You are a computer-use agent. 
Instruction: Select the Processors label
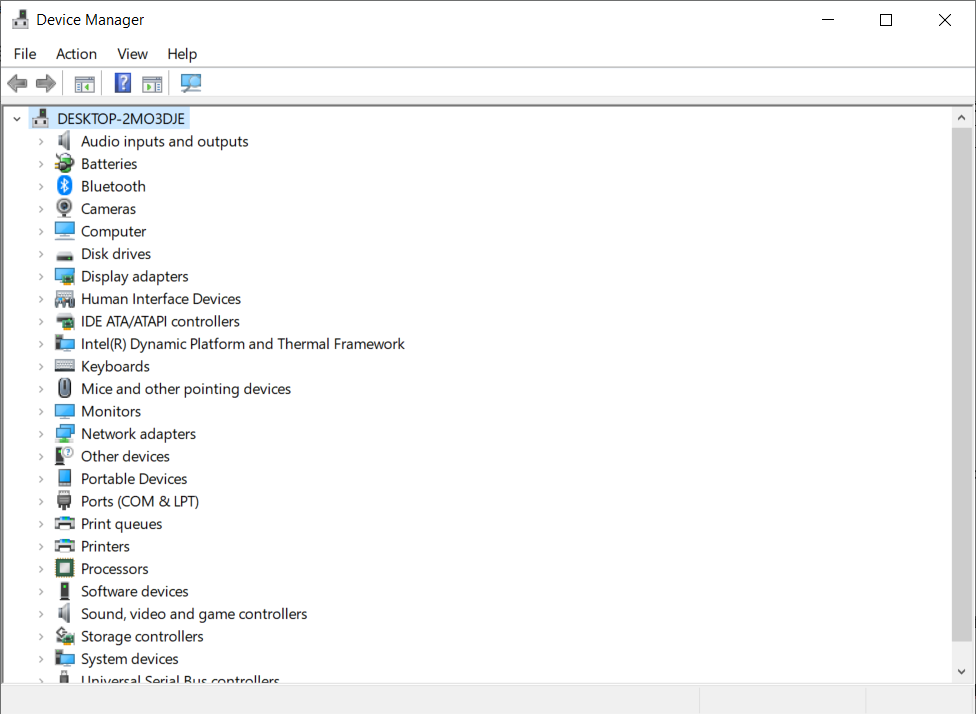click(115, 568)
